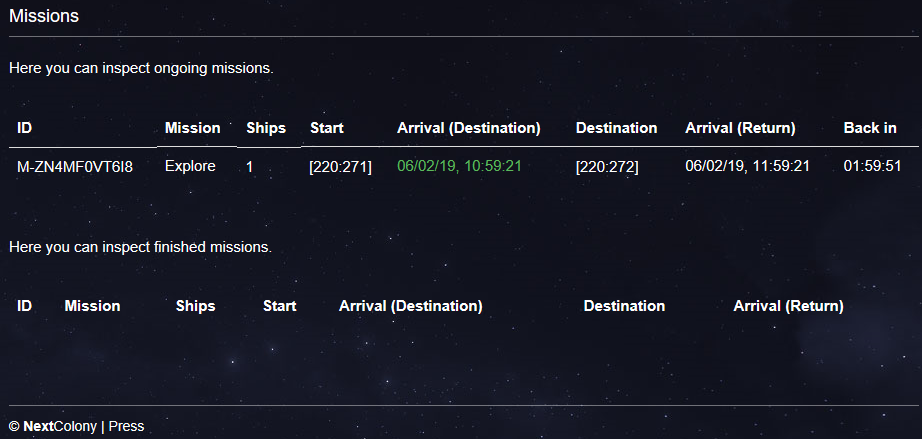Click the Destination header in finished missions table
The width and height of the screenshot is (922, 439).
click(x=624, y=306)
